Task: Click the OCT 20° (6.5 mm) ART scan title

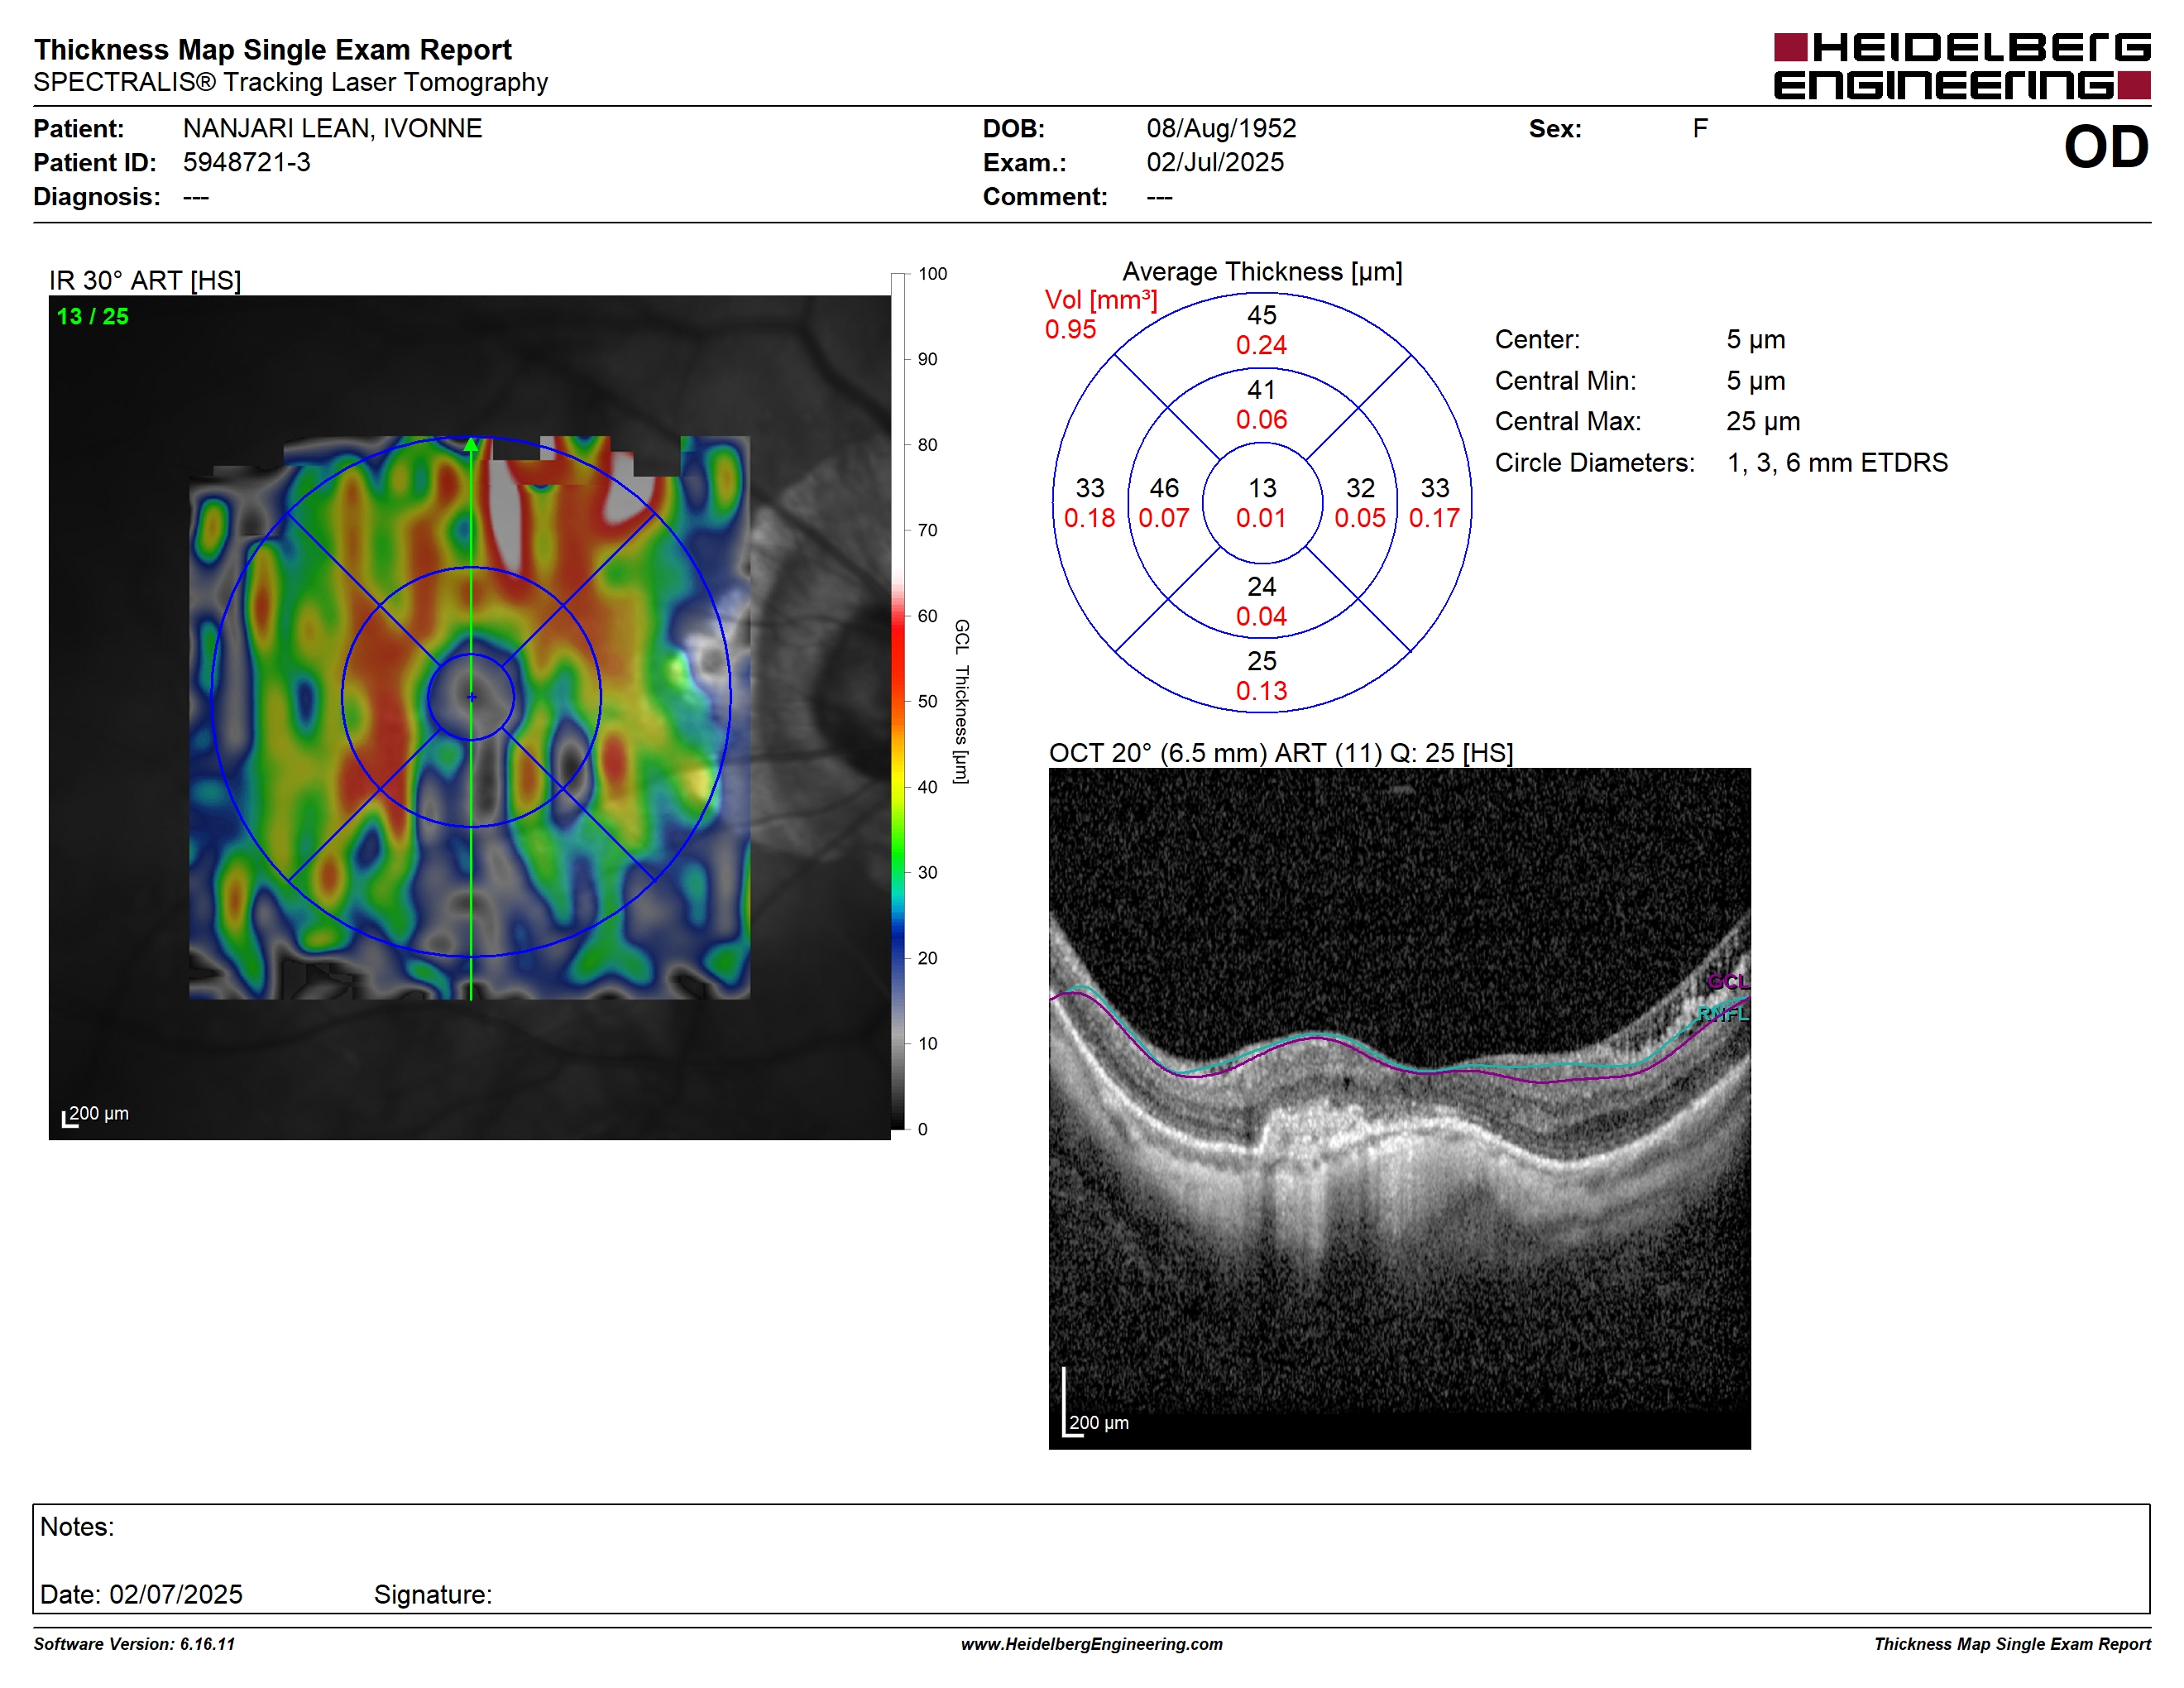Action: pos(1280,752)
